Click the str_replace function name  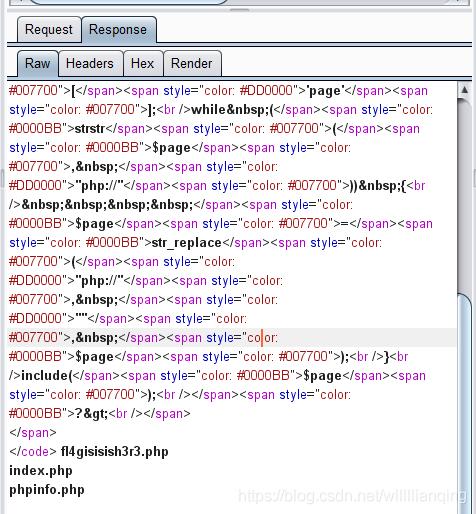[187, 243]
